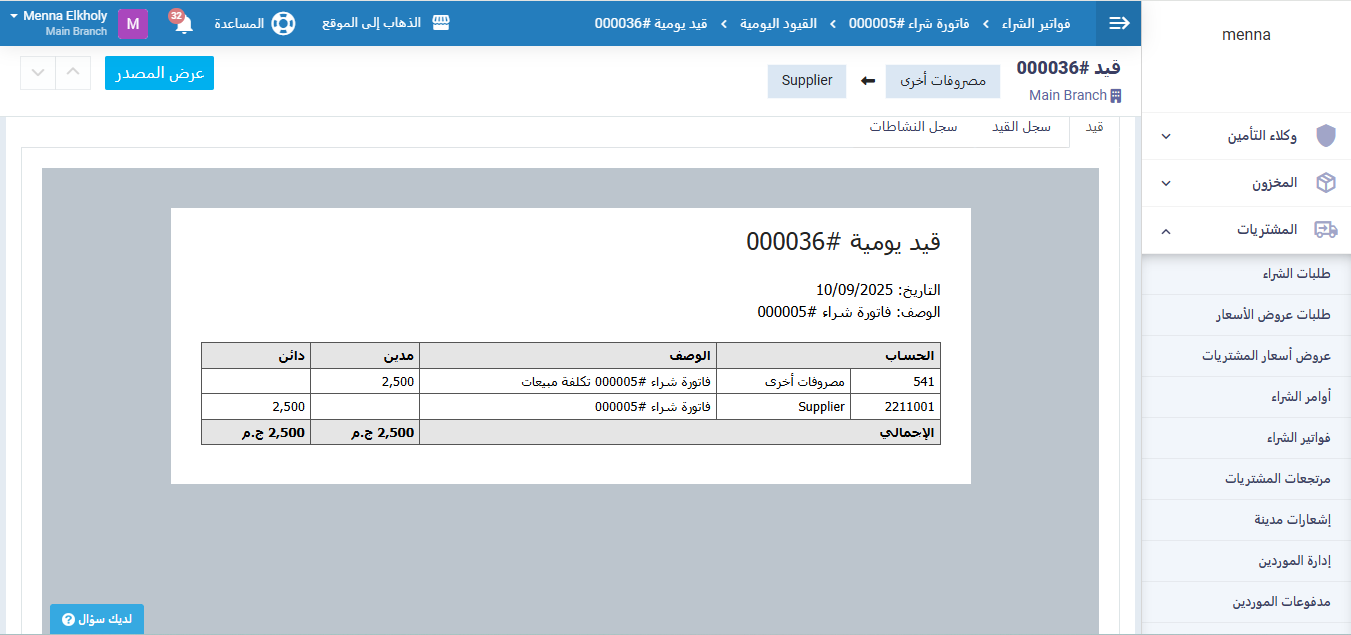
Task: Click the عرض المصدر button
Action: pyautogui.click(x=159, y=73)
